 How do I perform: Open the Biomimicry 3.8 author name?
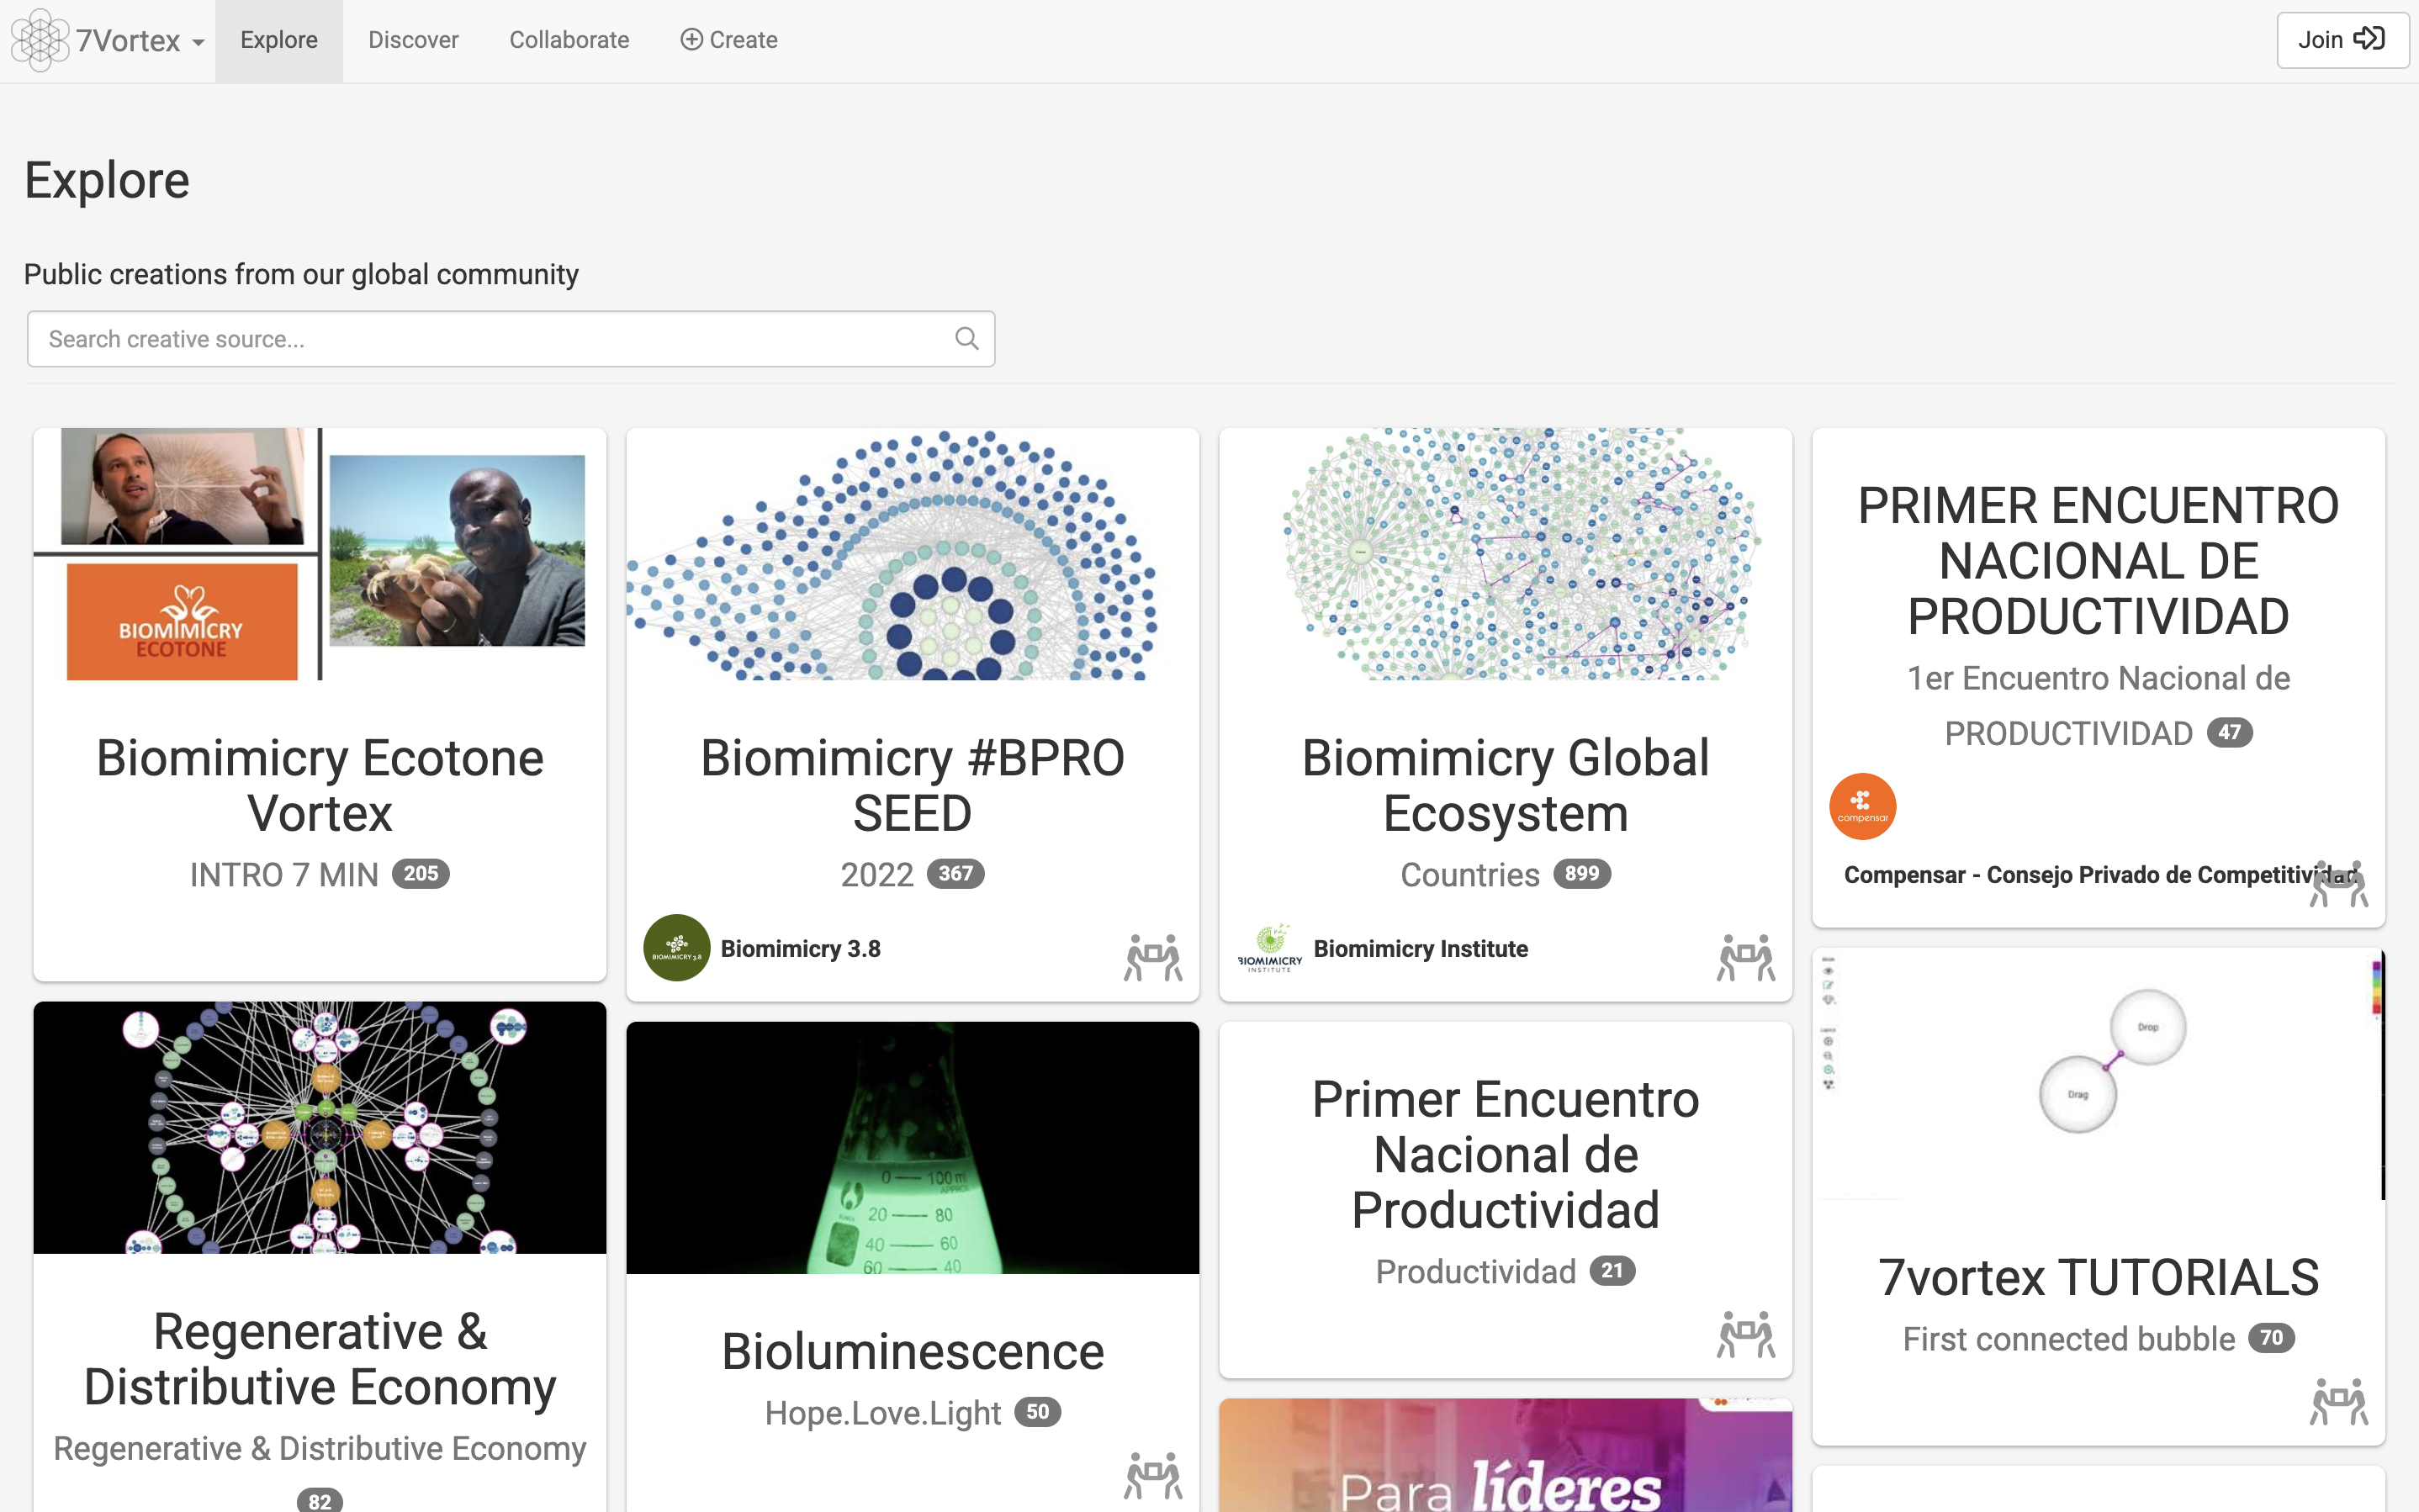tap(801, 949)
